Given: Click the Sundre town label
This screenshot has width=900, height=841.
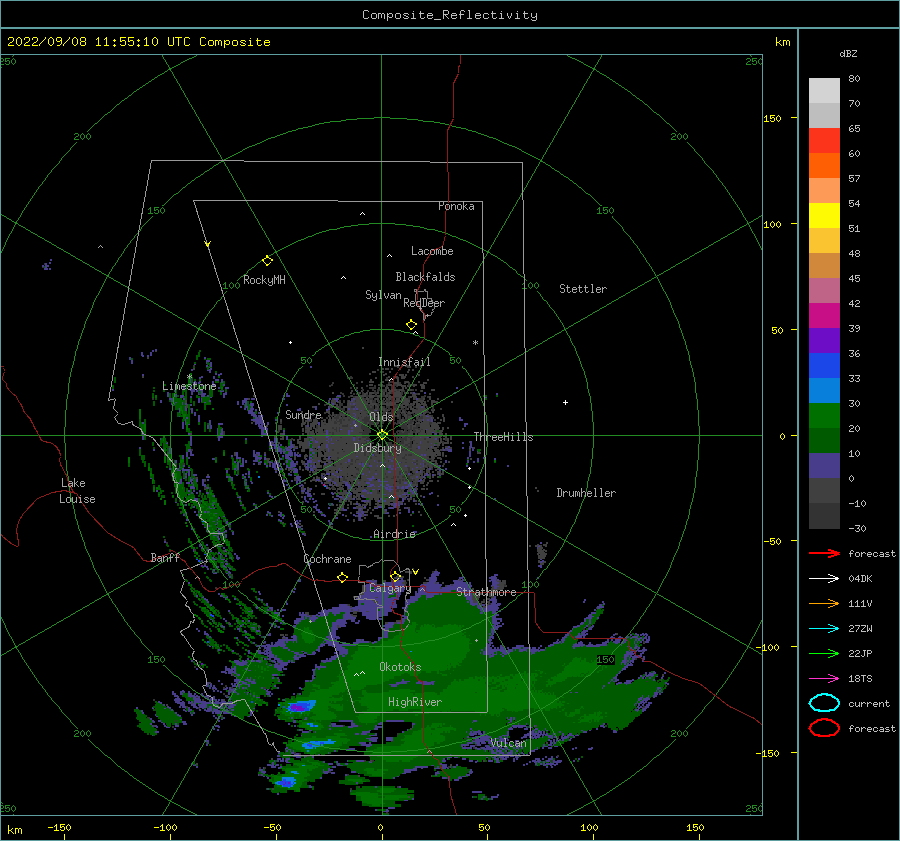Looking at the screenshot, I should point(303,414).
